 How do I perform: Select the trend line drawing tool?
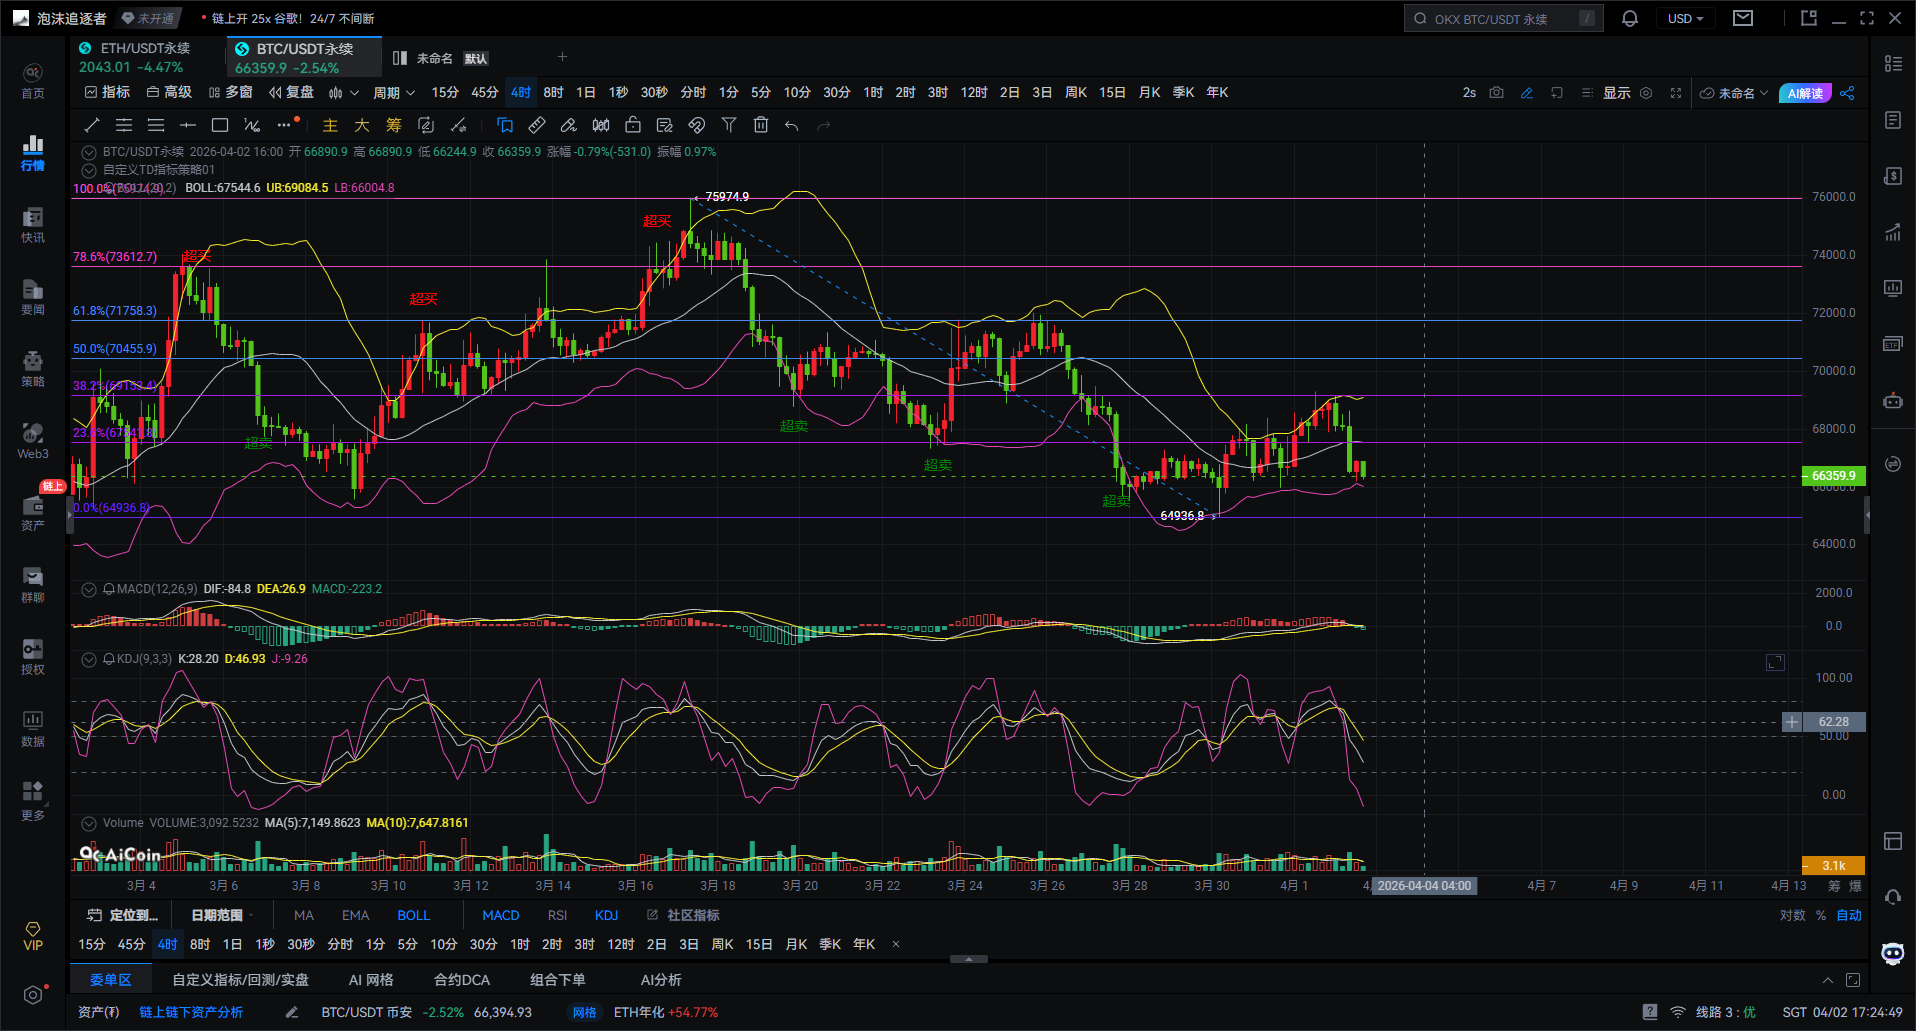[92, 125]
